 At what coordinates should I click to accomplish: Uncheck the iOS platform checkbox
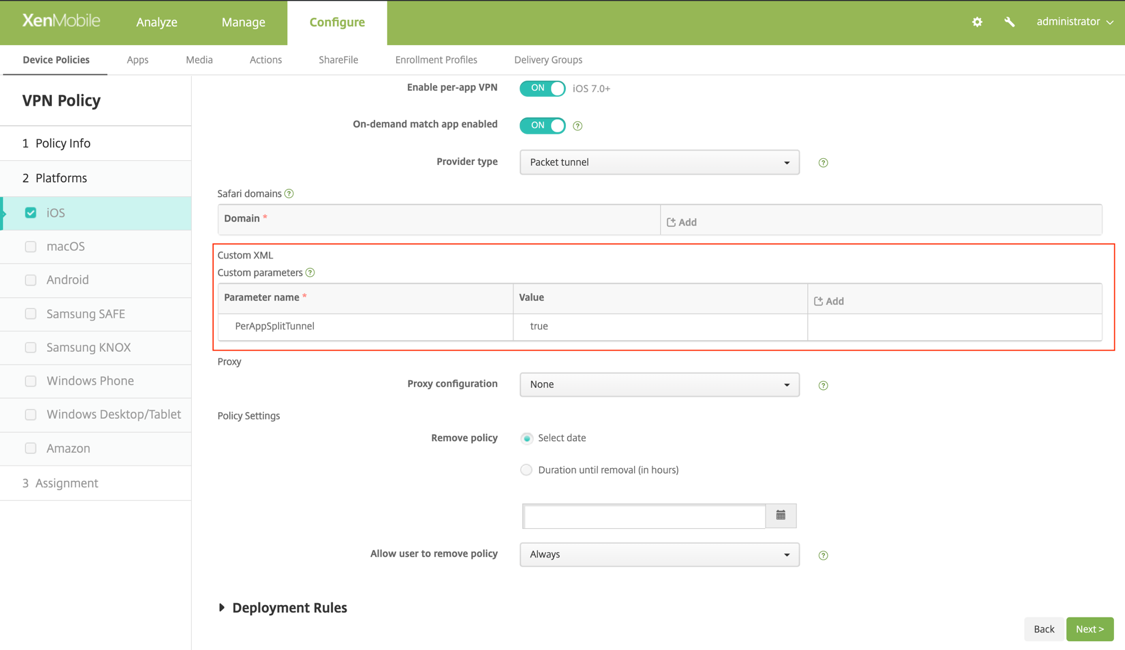click(x=31, y=212)
